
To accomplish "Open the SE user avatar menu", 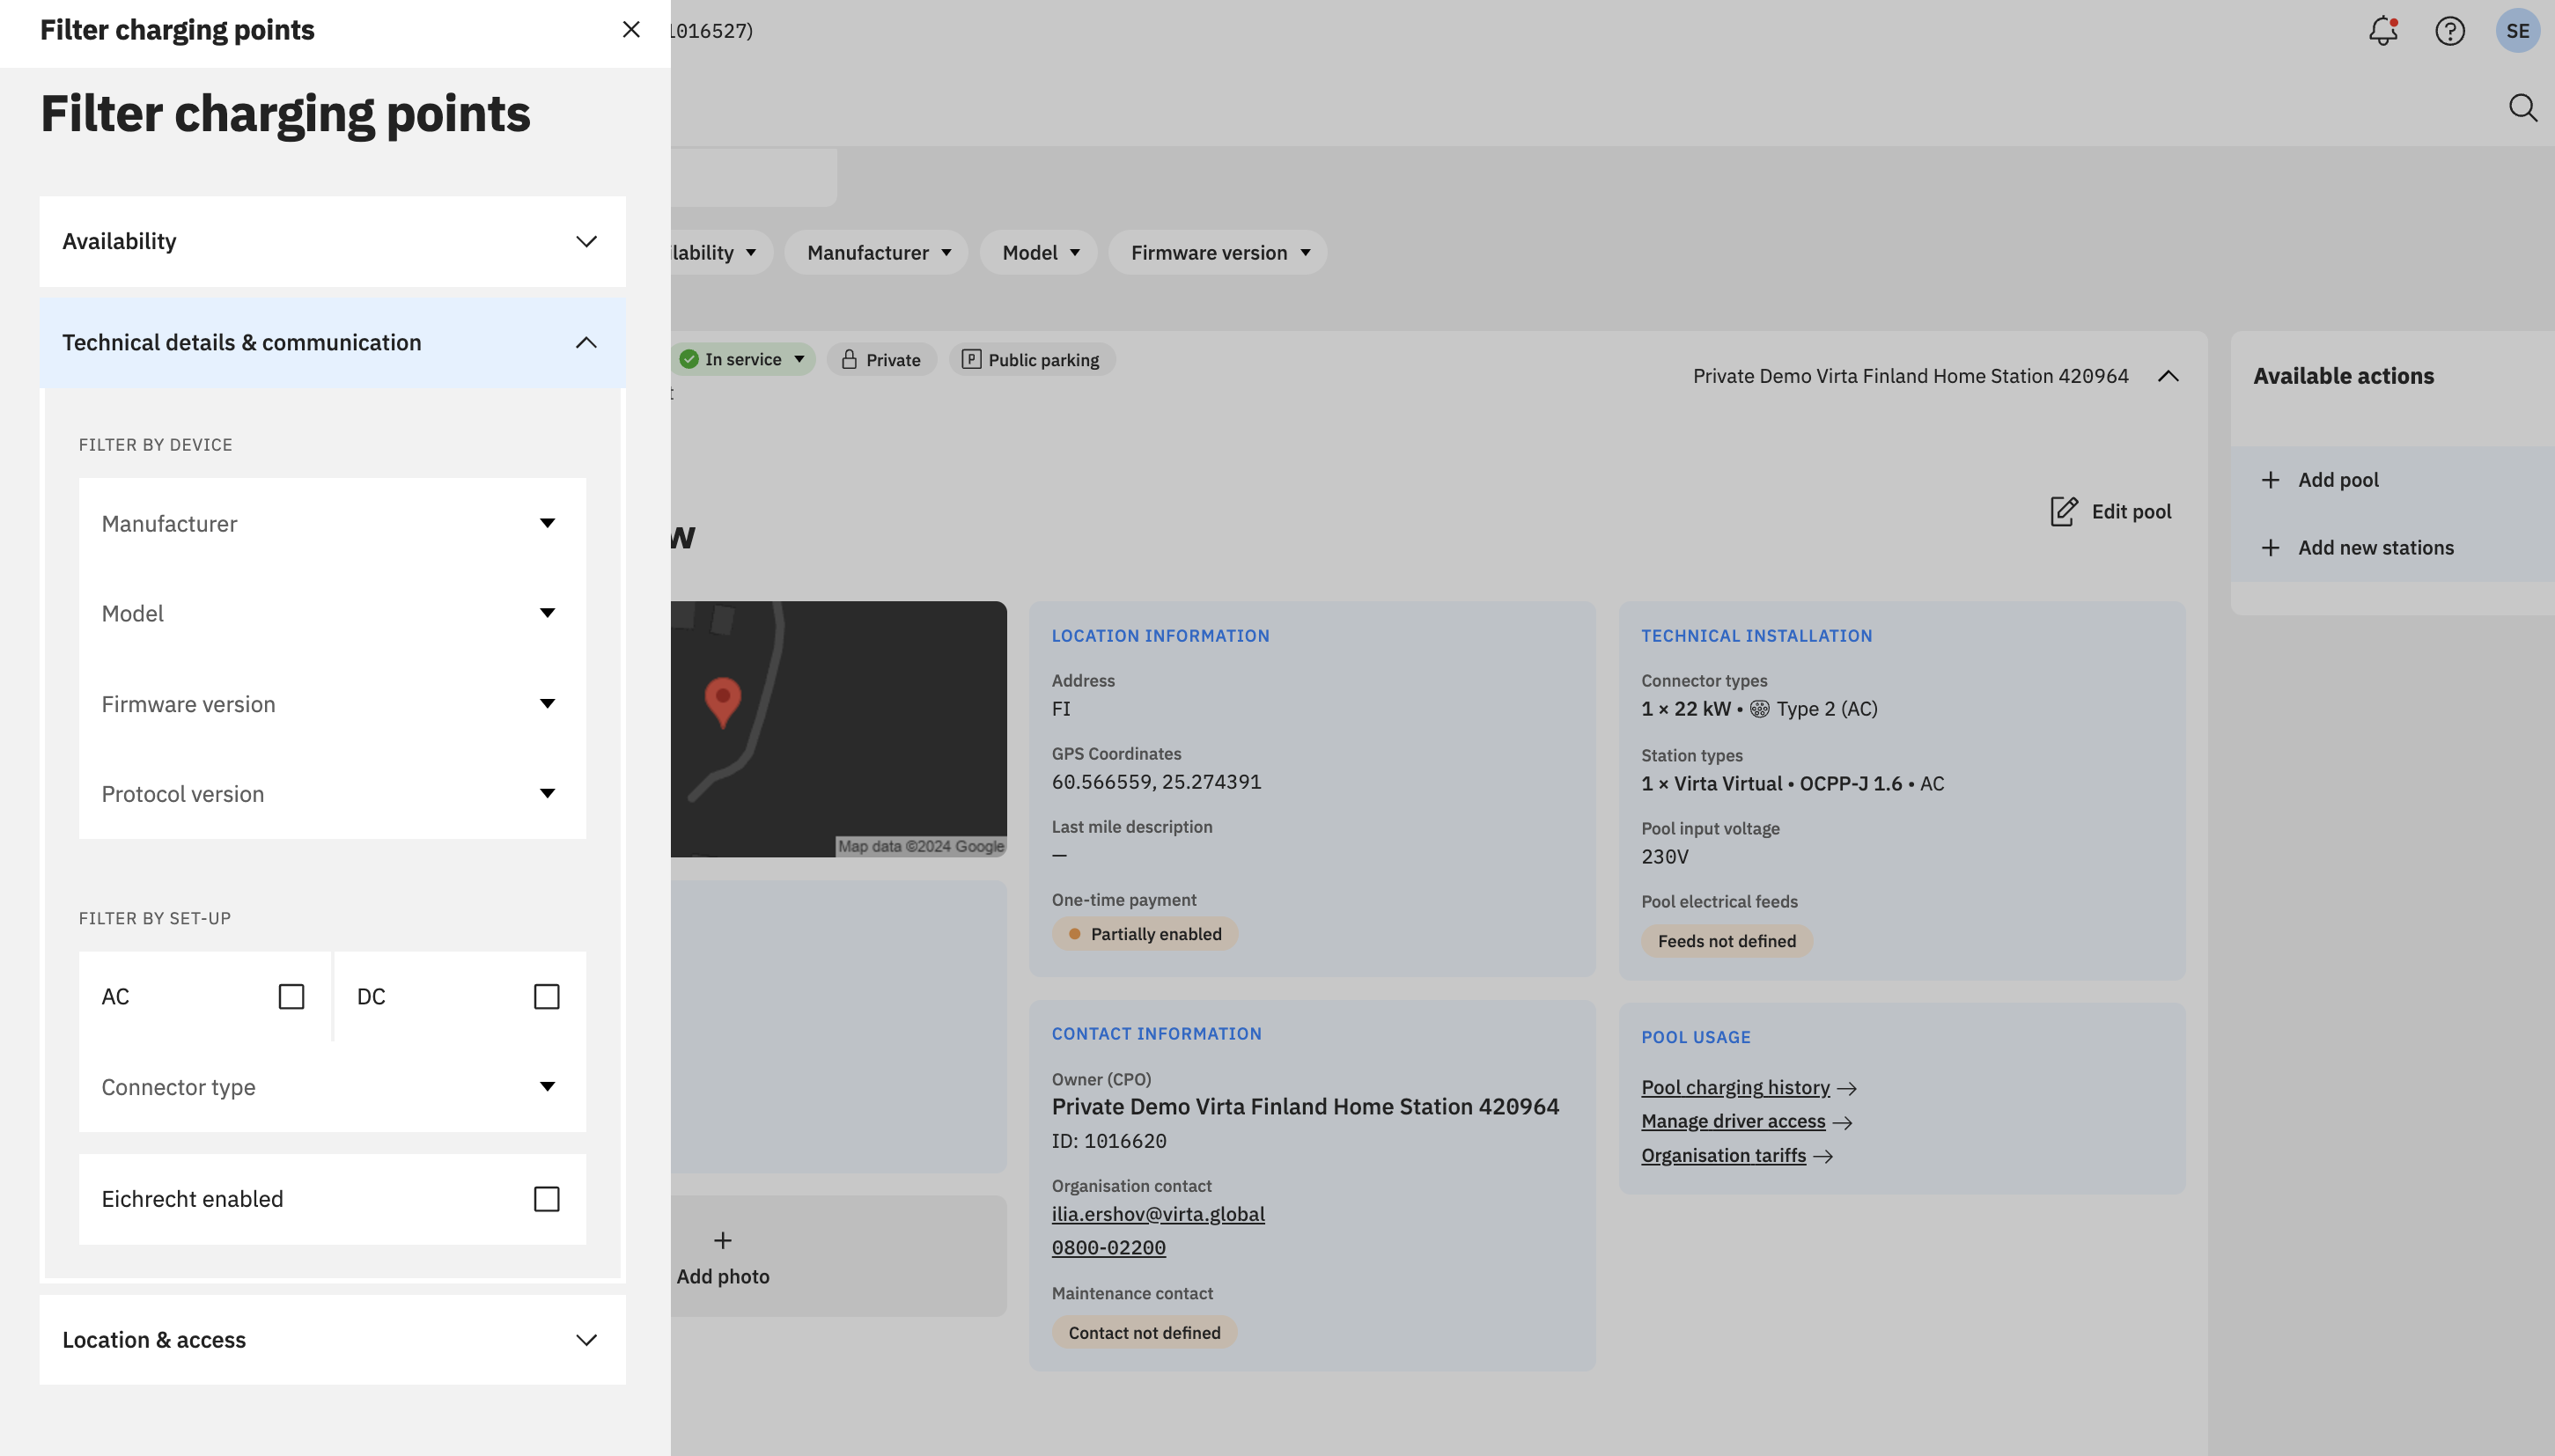I will click(2518, 31).
